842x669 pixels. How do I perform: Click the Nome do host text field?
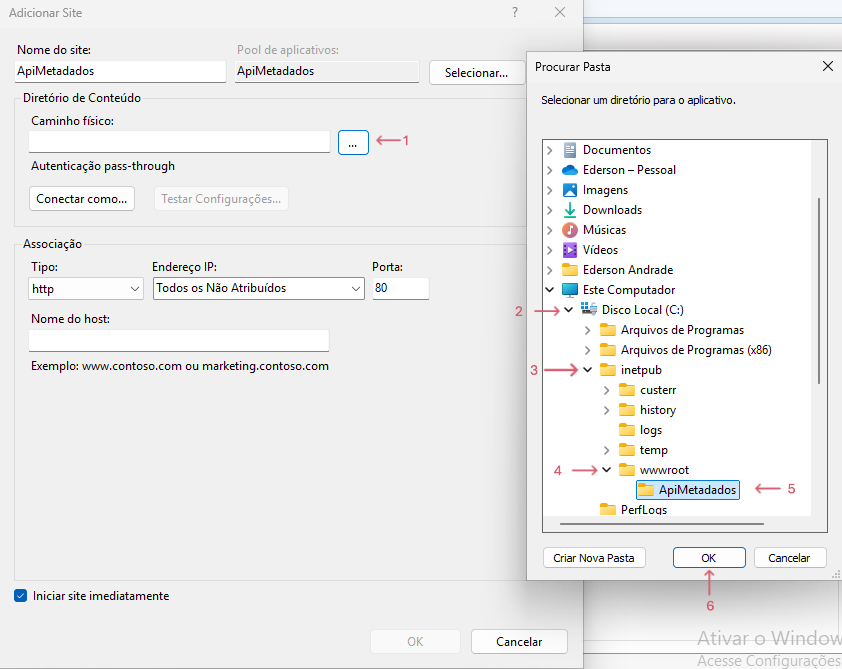pos(179,340)
